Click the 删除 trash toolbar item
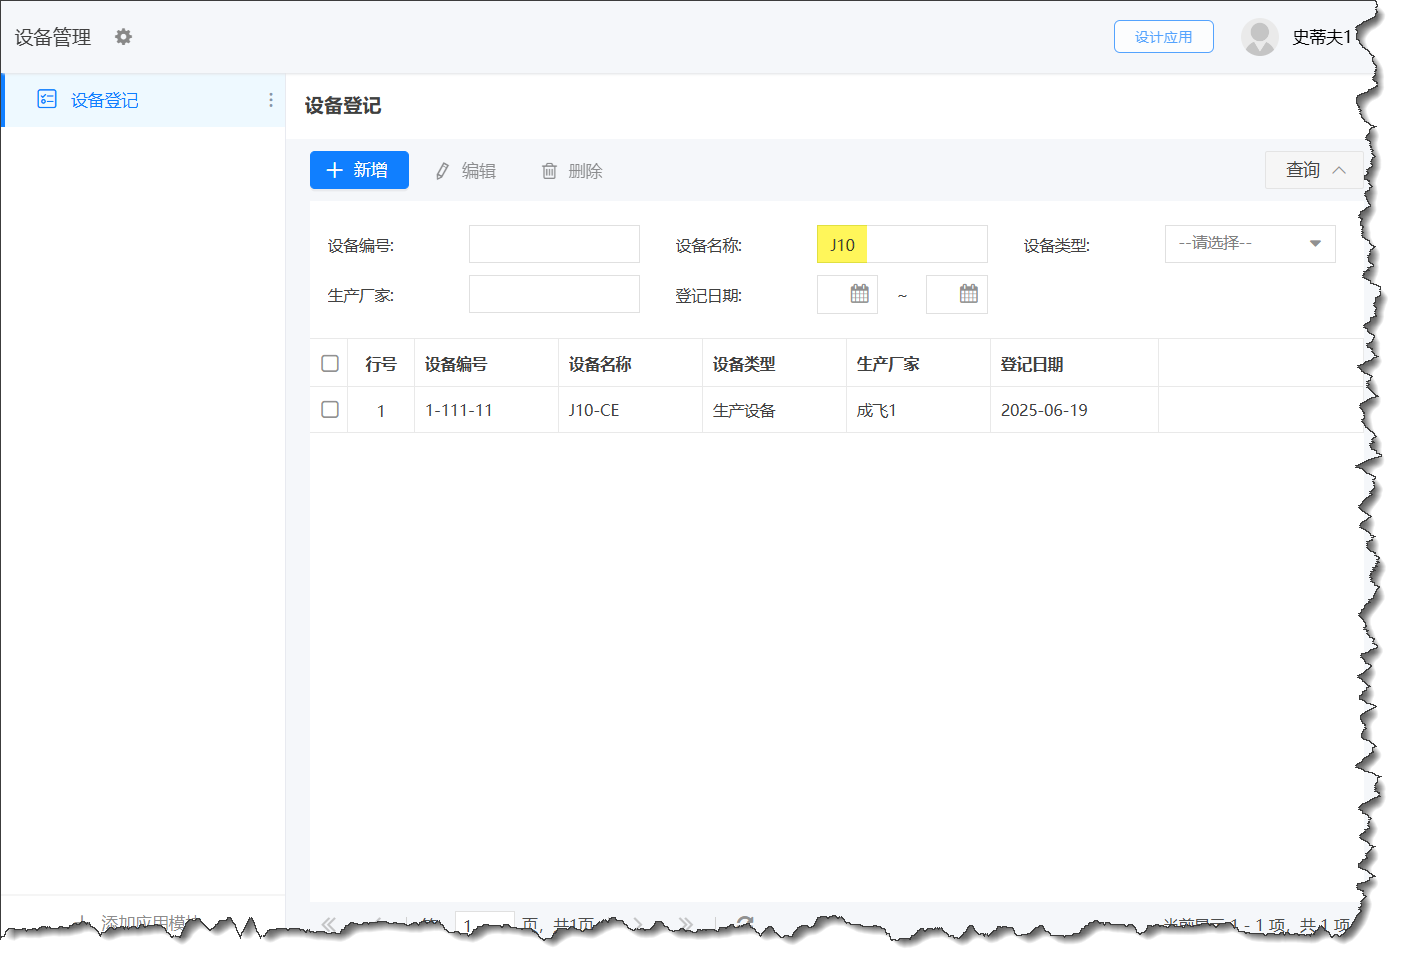The height and width of the screenshot is (962, 1403). (x=572, y=171)
